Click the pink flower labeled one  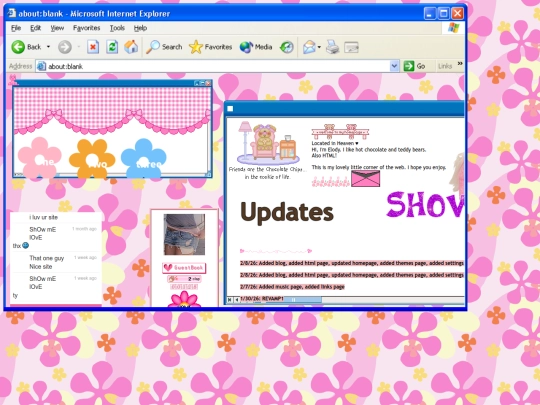pyautogui.click(x=39, y=158)
